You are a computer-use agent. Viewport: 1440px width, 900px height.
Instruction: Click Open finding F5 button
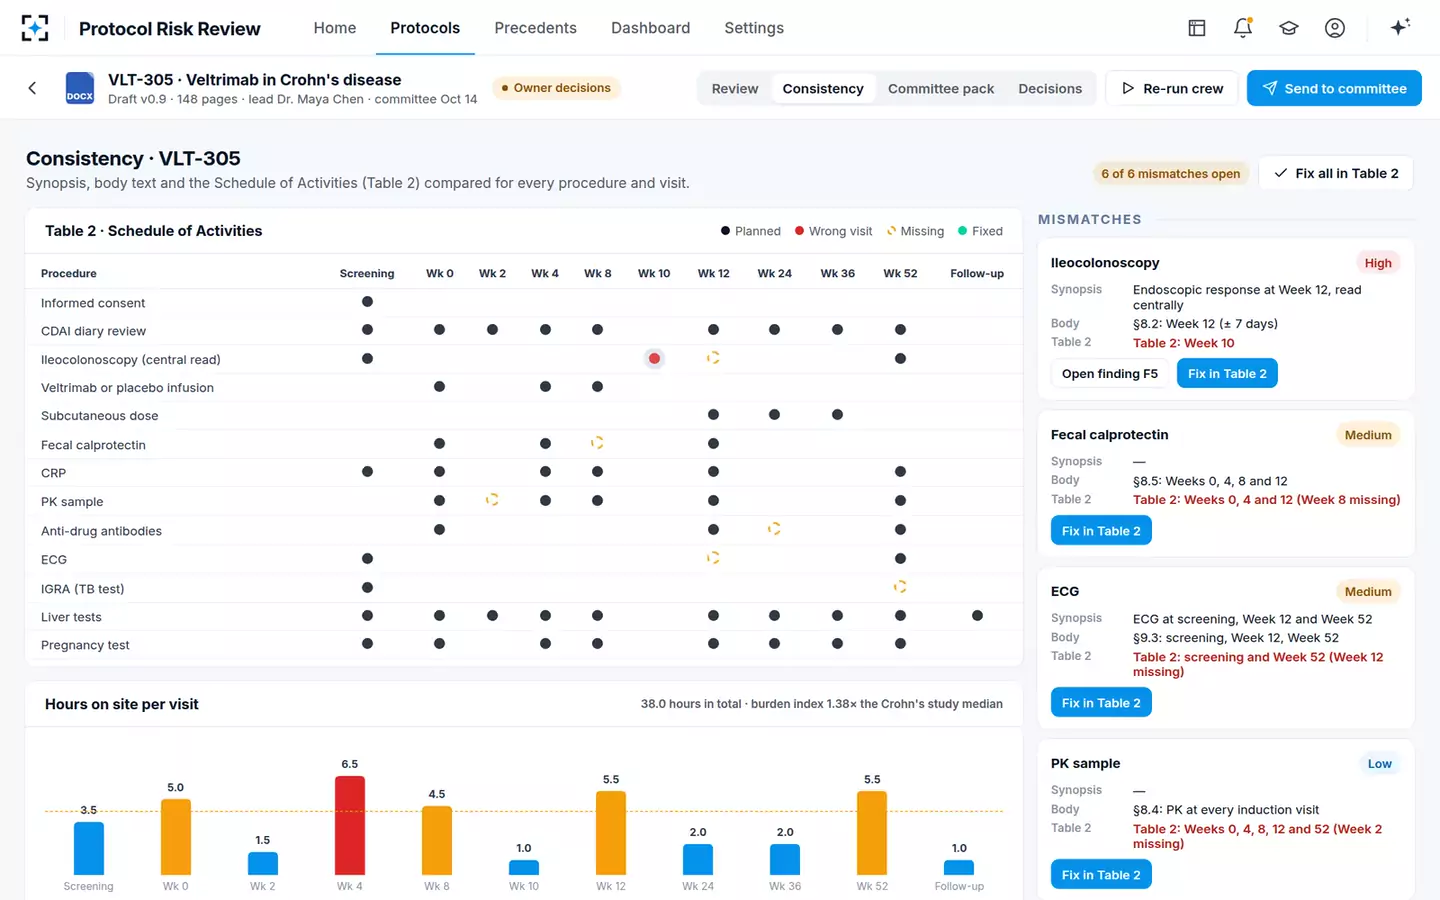1110,374
